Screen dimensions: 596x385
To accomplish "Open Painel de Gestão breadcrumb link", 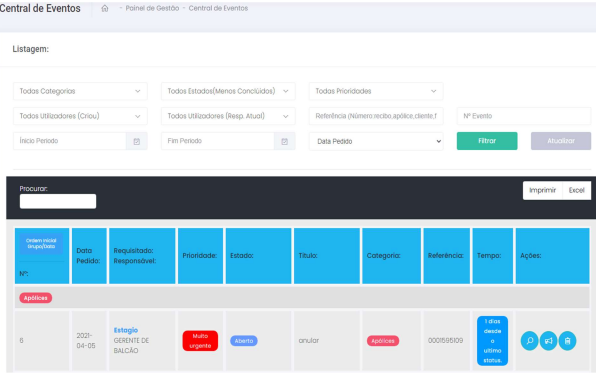I will (152, 8).
